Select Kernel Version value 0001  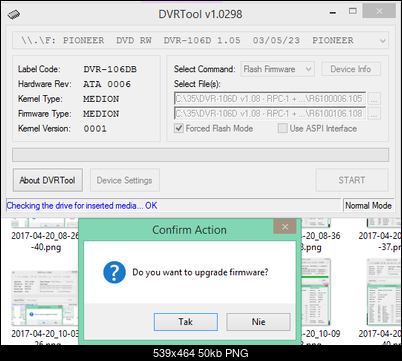pos(95,129)
